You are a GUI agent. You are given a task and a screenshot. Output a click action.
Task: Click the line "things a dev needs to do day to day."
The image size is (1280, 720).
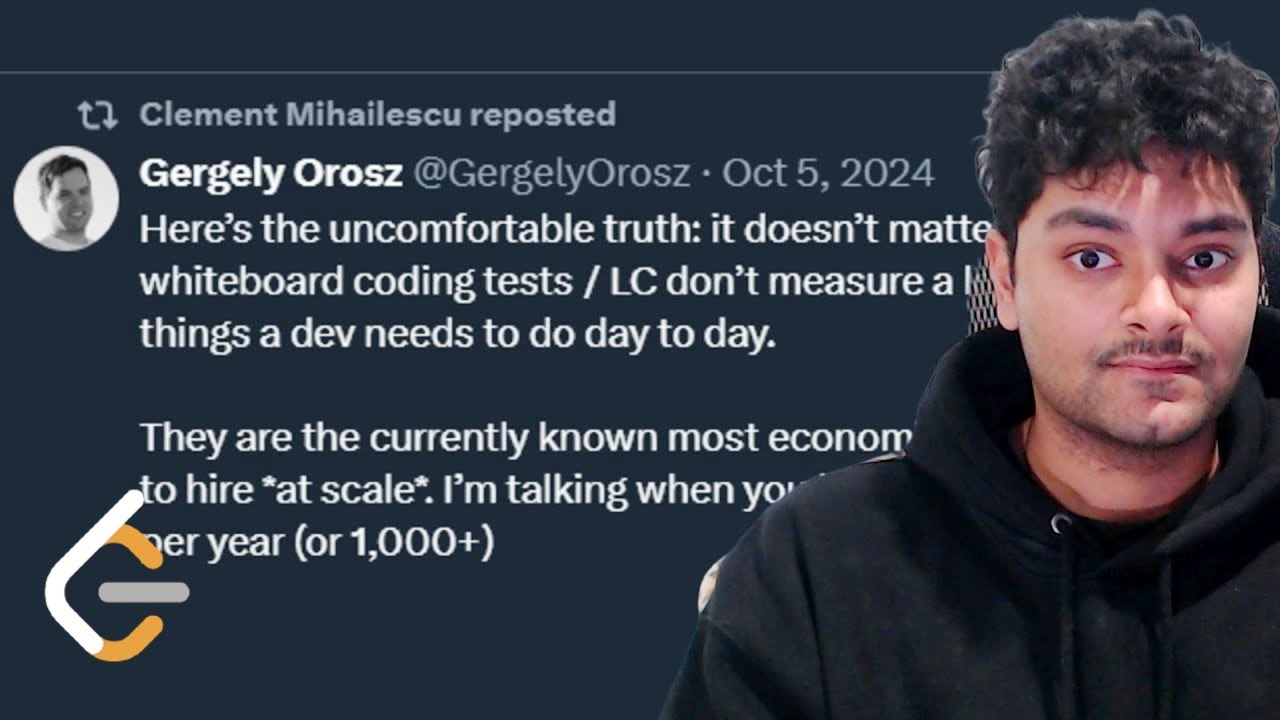457,334
